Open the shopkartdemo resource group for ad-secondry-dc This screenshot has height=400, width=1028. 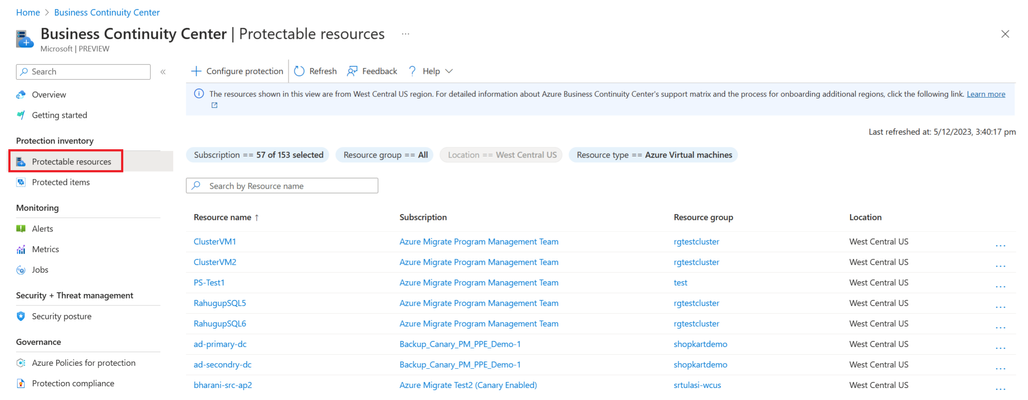click(x=700, y=364)
